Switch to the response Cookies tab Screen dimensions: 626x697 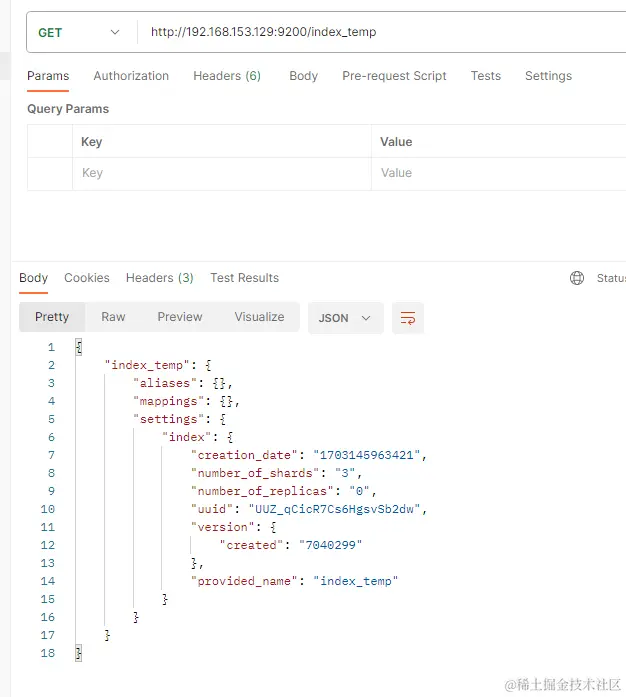pyautogui.click(x=87, y=278)
